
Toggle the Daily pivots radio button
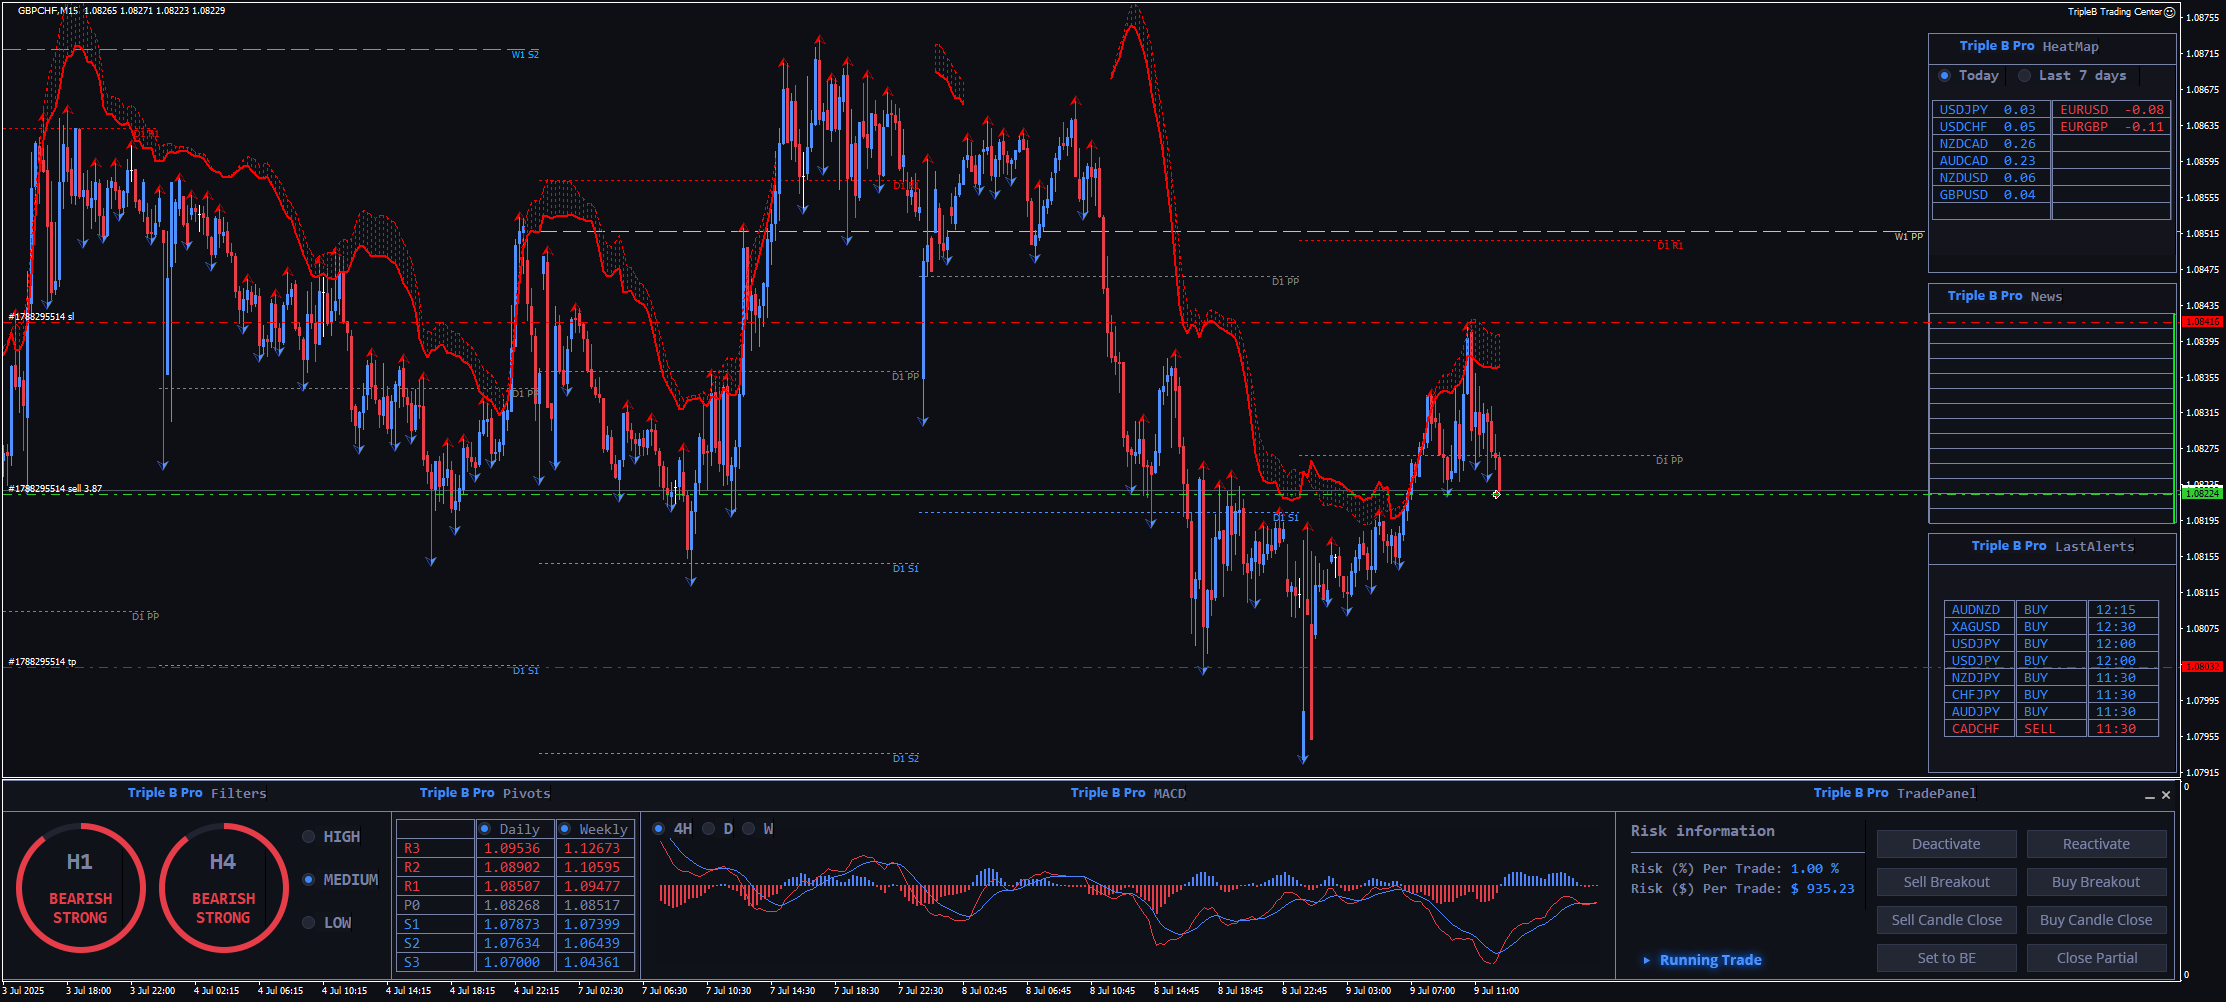[485, 829]
